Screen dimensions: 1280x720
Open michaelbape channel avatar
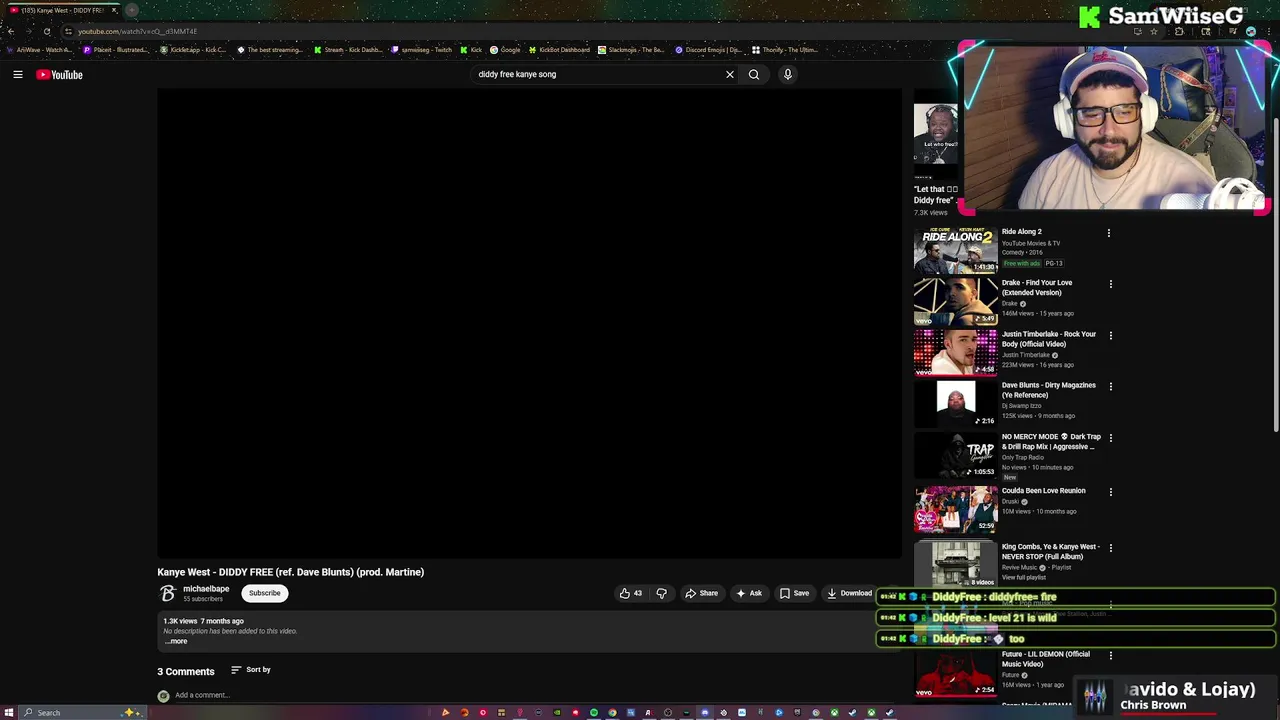(x=167, y=593)
